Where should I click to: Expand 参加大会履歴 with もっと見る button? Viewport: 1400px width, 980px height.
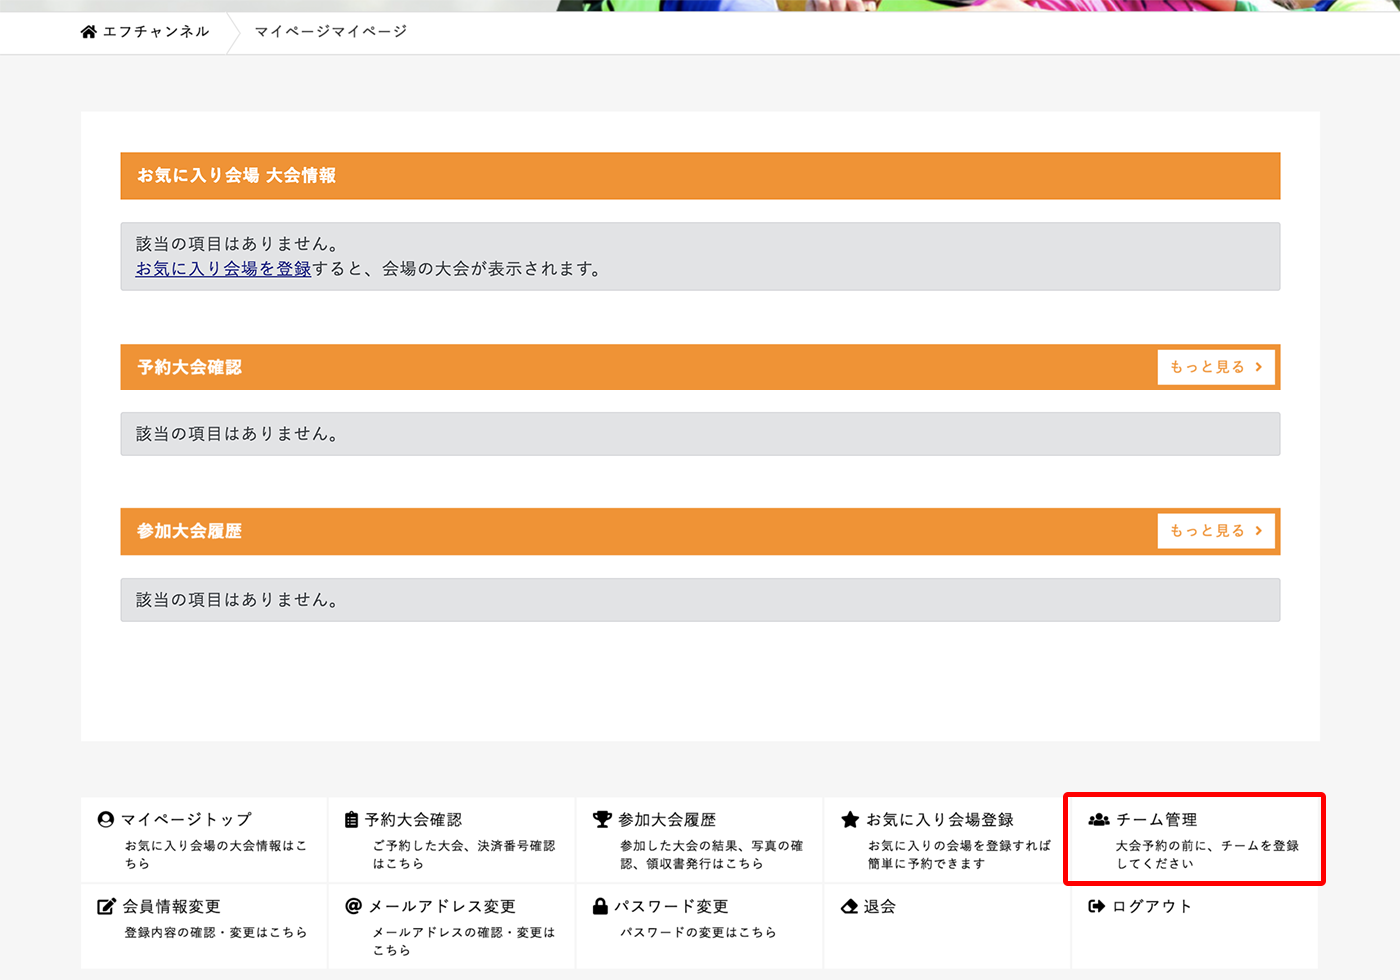coord(1216,531)
